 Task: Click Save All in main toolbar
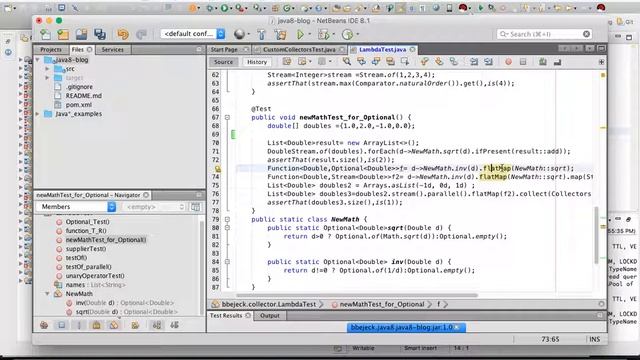click(100, 35)
